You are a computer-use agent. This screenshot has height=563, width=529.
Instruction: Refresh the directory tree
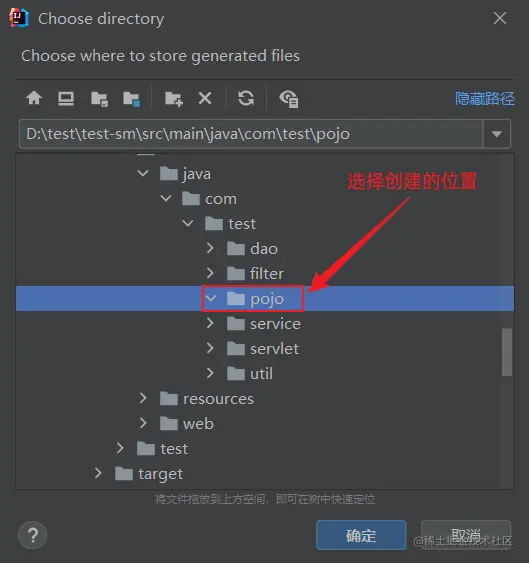246,98
